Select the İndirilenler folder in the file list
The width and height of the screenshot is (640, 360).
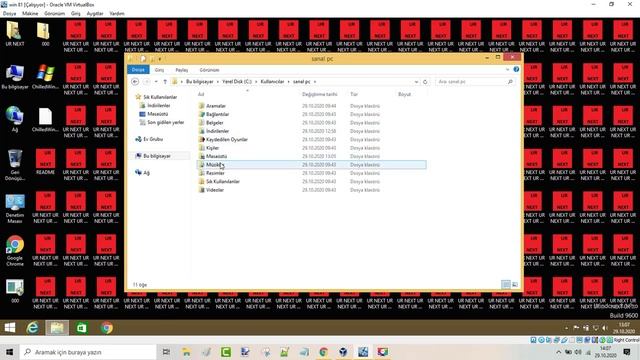217,131
